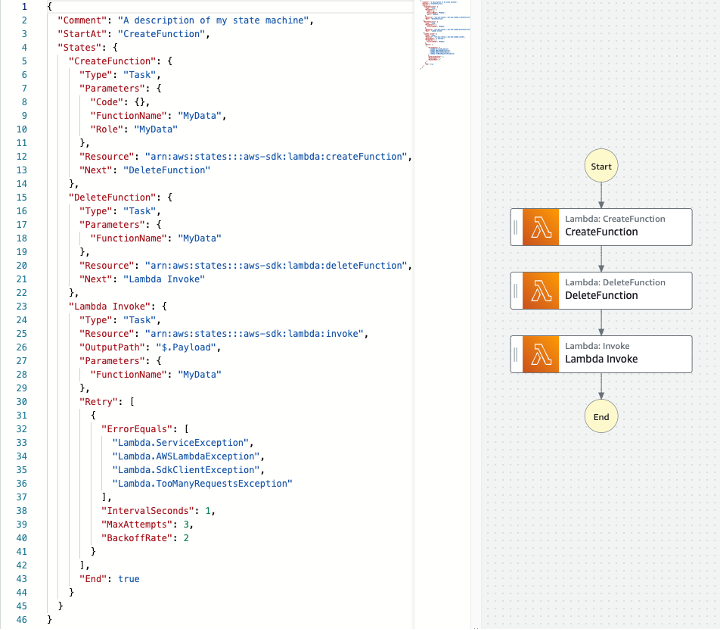720x630 pixels.
Task: Click the "StartAt" key
Action: [82, 34]
